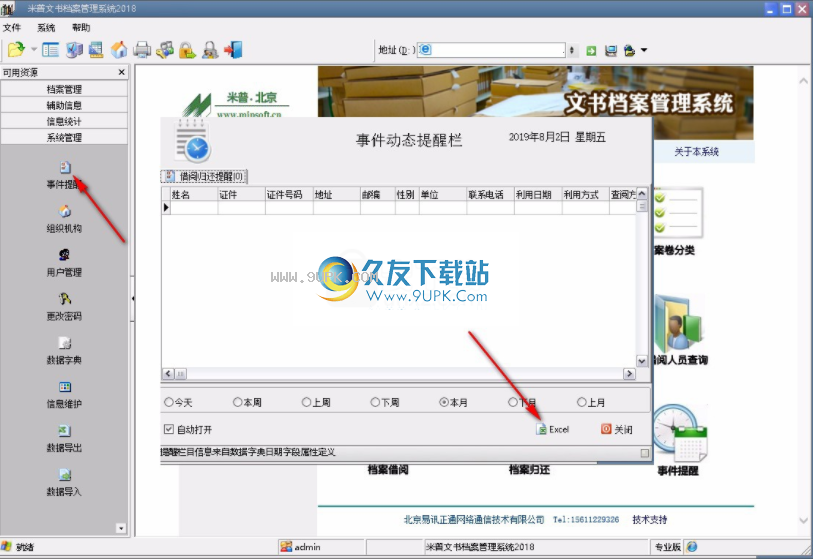The width and height of the screenshot is (813, 559).
Task: Select the 本周 radio button
Action: 247,402
